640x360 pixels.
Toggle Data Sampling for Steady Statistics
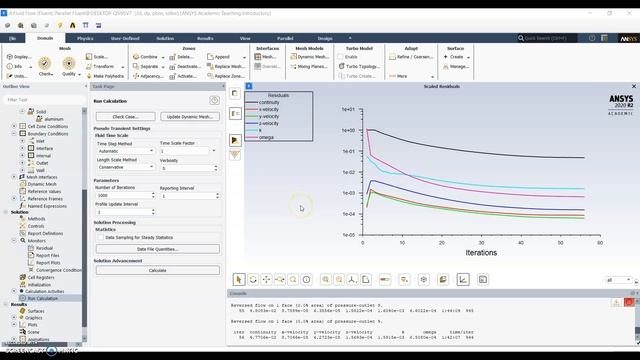100,237
